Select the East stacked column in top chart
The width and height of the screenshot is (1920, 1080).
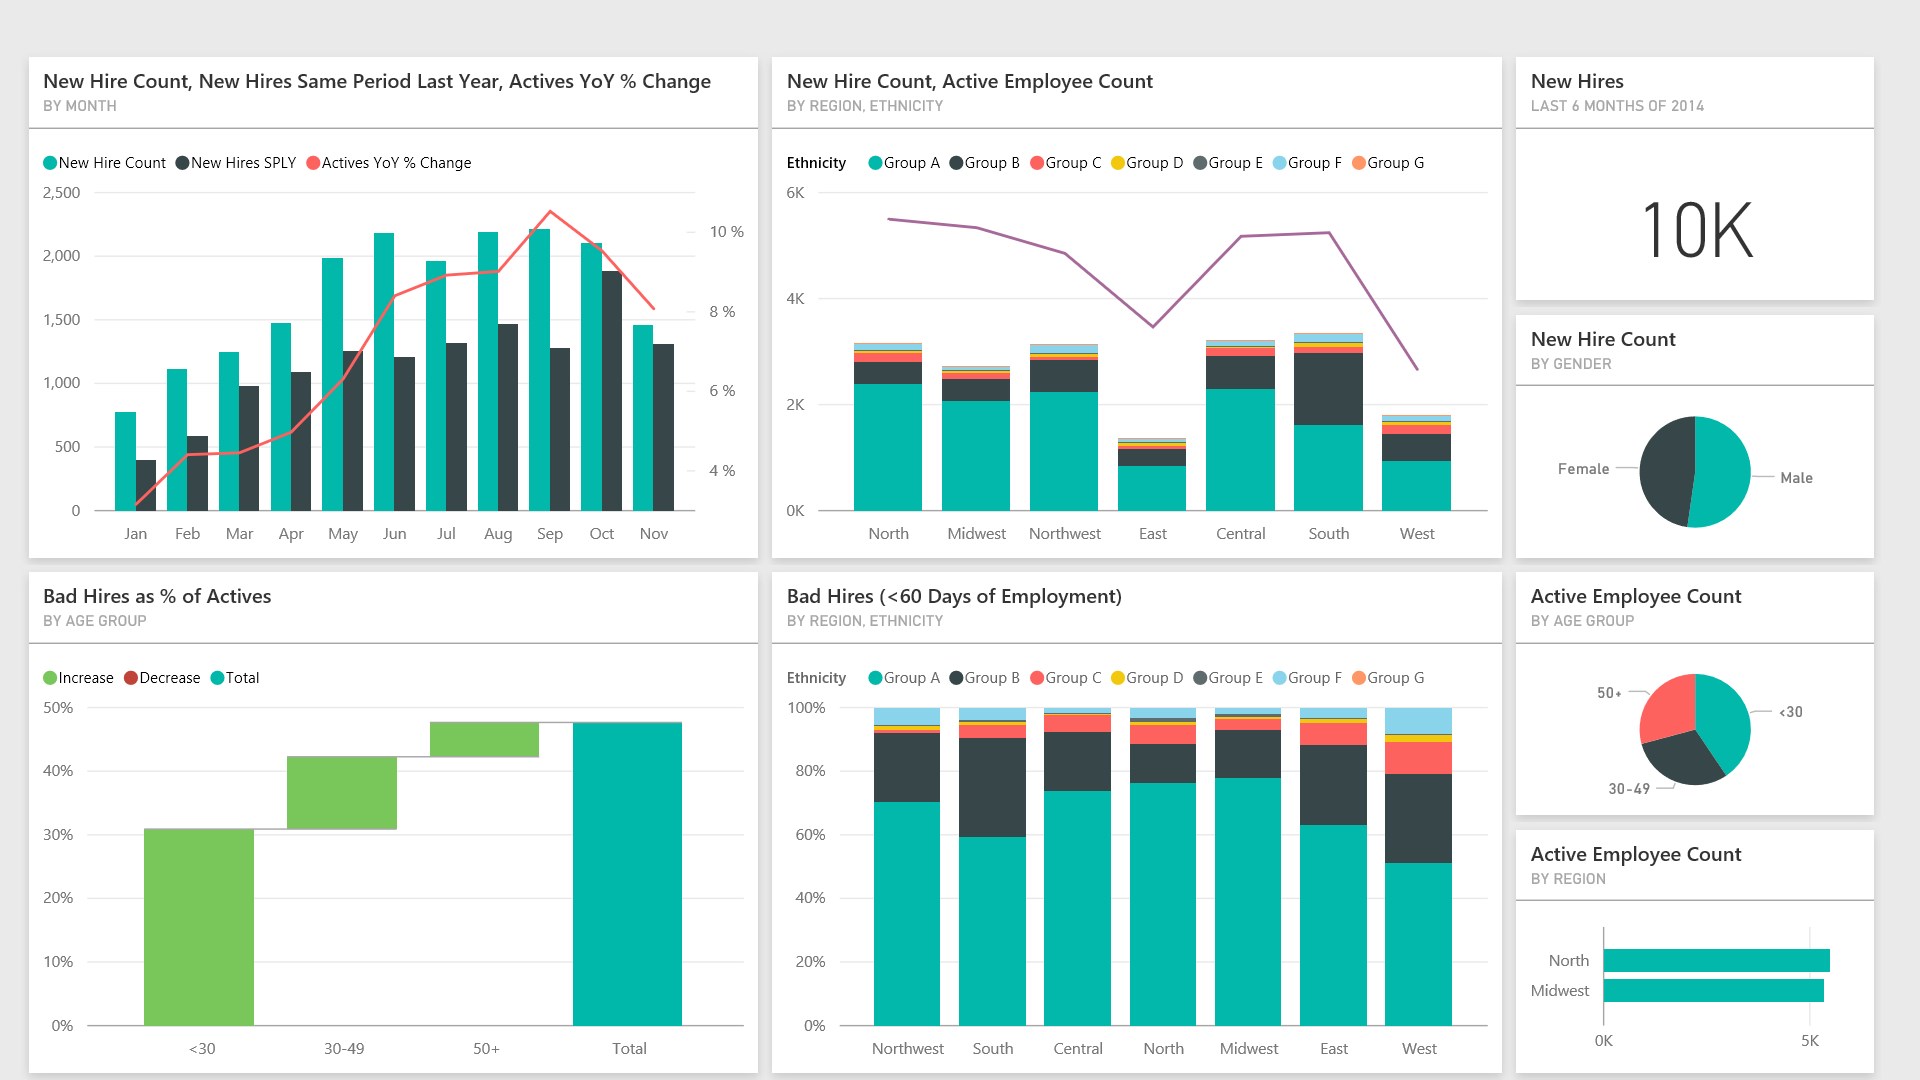(x=1152, y=485)
